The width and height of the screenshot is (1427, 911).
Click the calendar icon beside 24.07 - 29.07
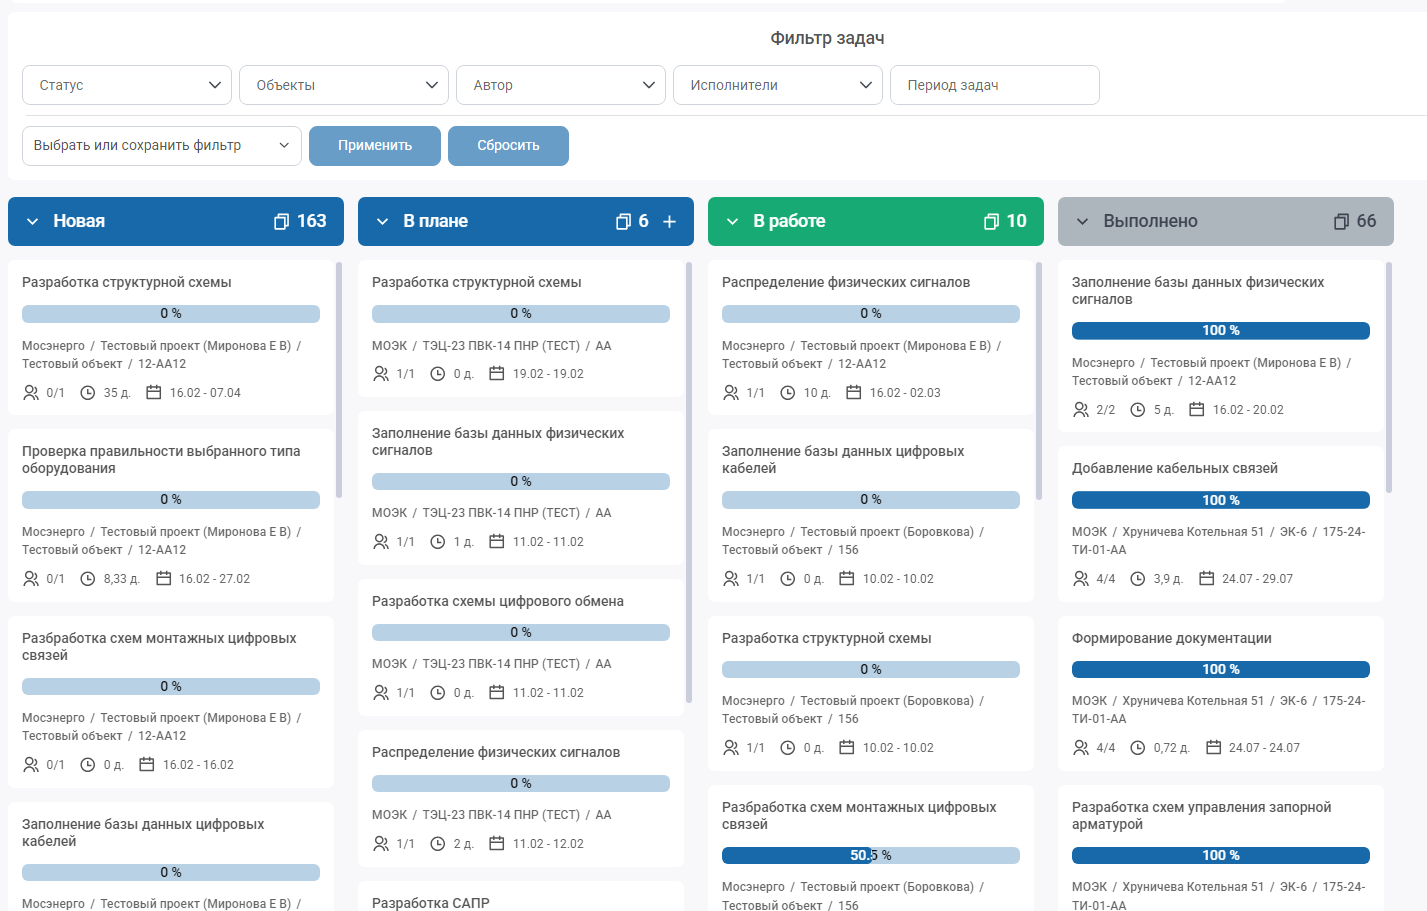click(1206, 579)
